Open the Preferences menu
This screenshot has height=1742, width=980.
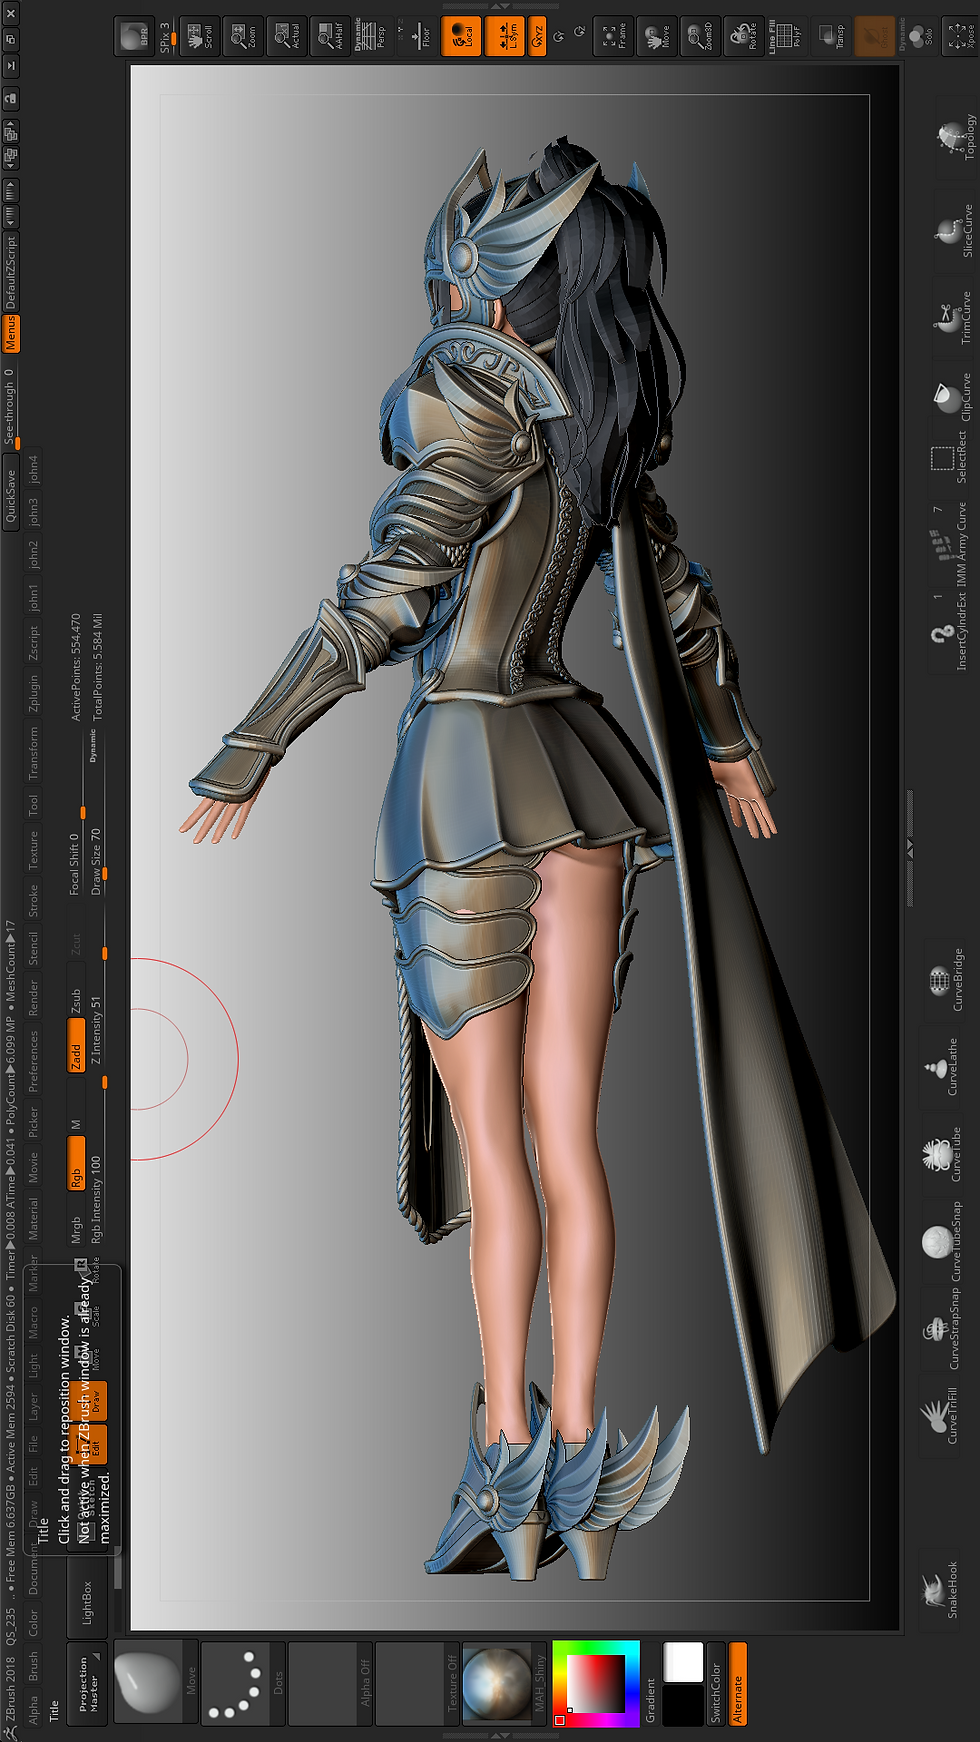pos(33,1060)
